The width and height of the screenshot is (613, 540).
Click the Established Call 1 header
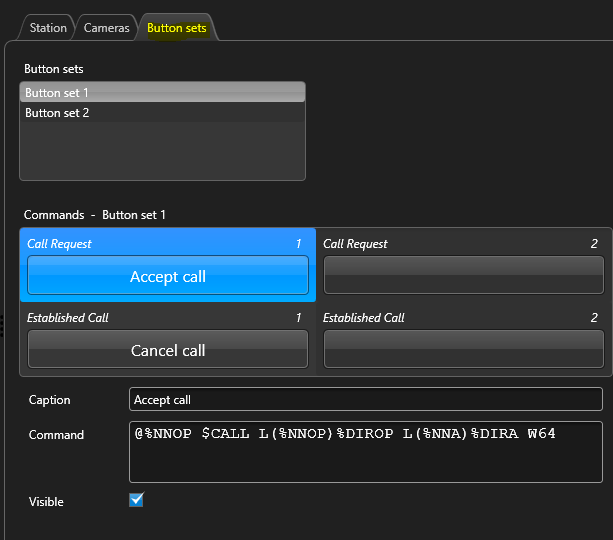point(68,318)
